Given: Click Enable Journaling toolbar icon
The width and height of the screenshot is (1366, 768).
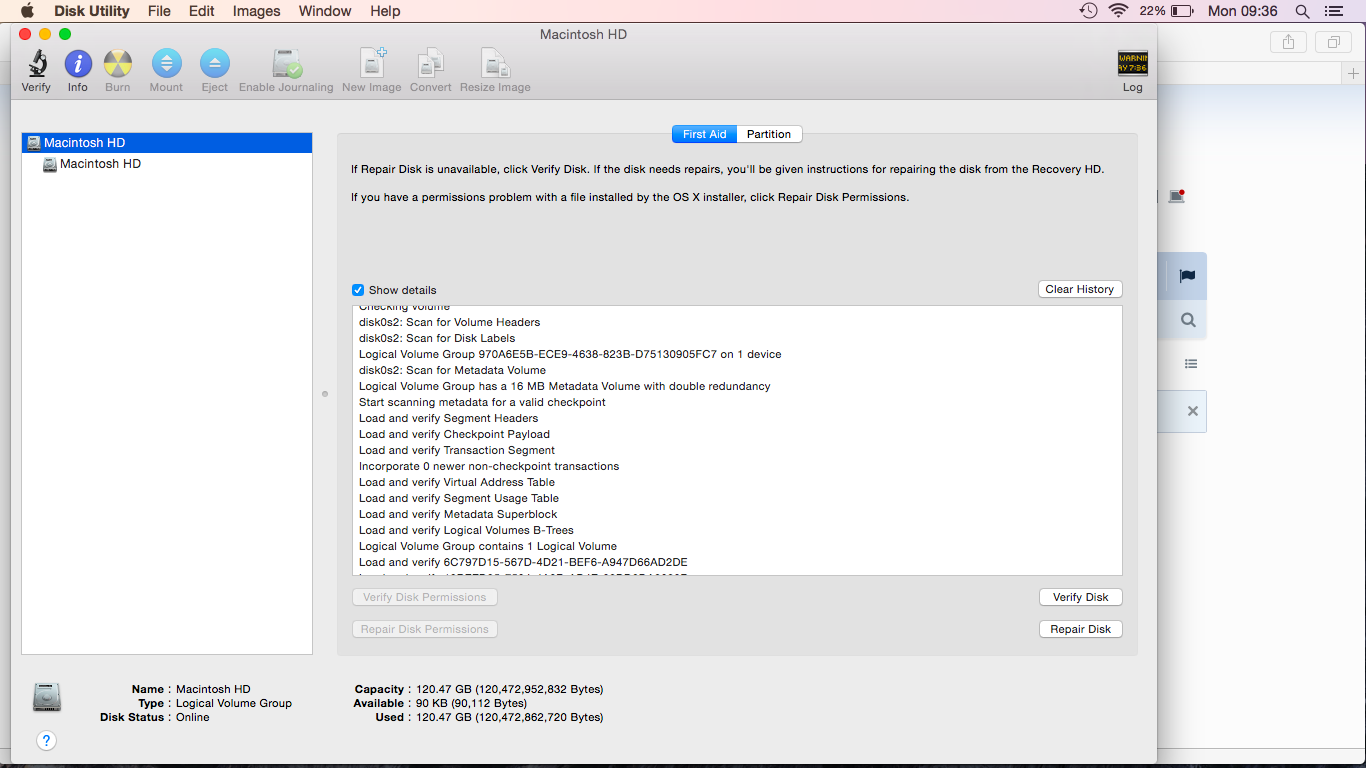Looking at the screenshot, I should [287, 65].
